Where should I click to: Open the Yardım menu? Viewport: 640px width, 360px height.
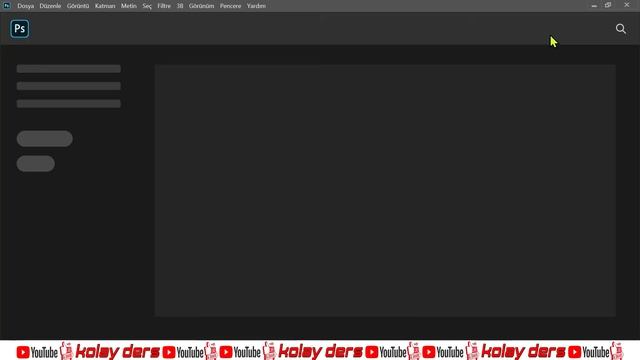click(x=256, y=6)
